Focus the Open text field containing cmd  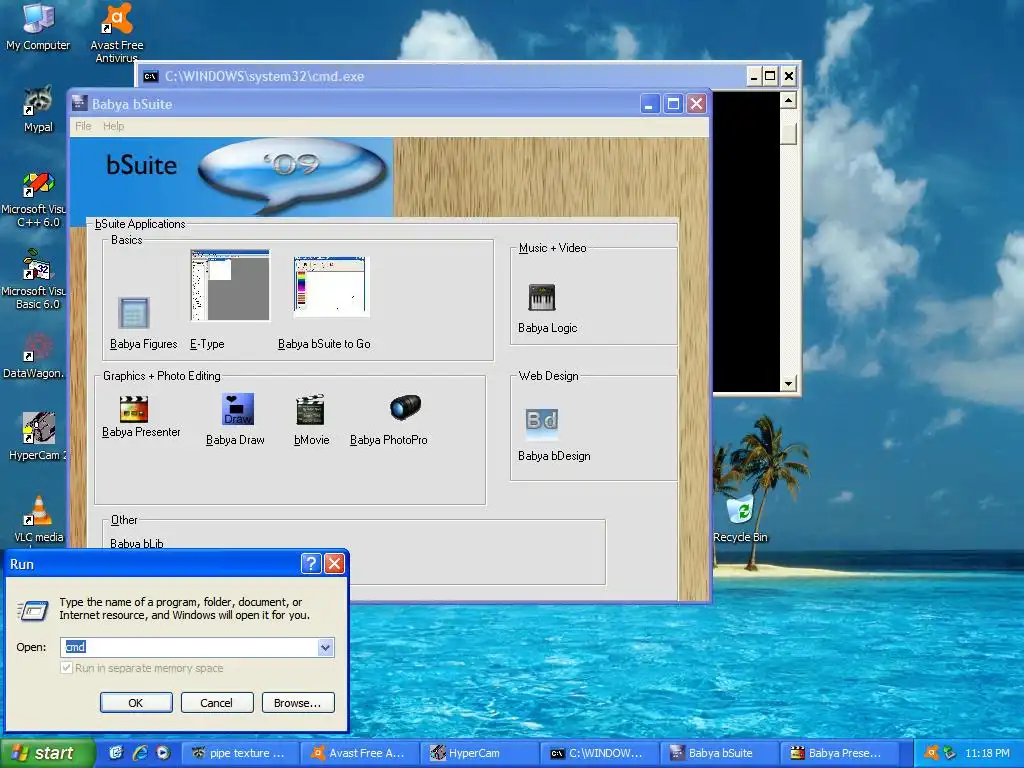tap(189, 647)
